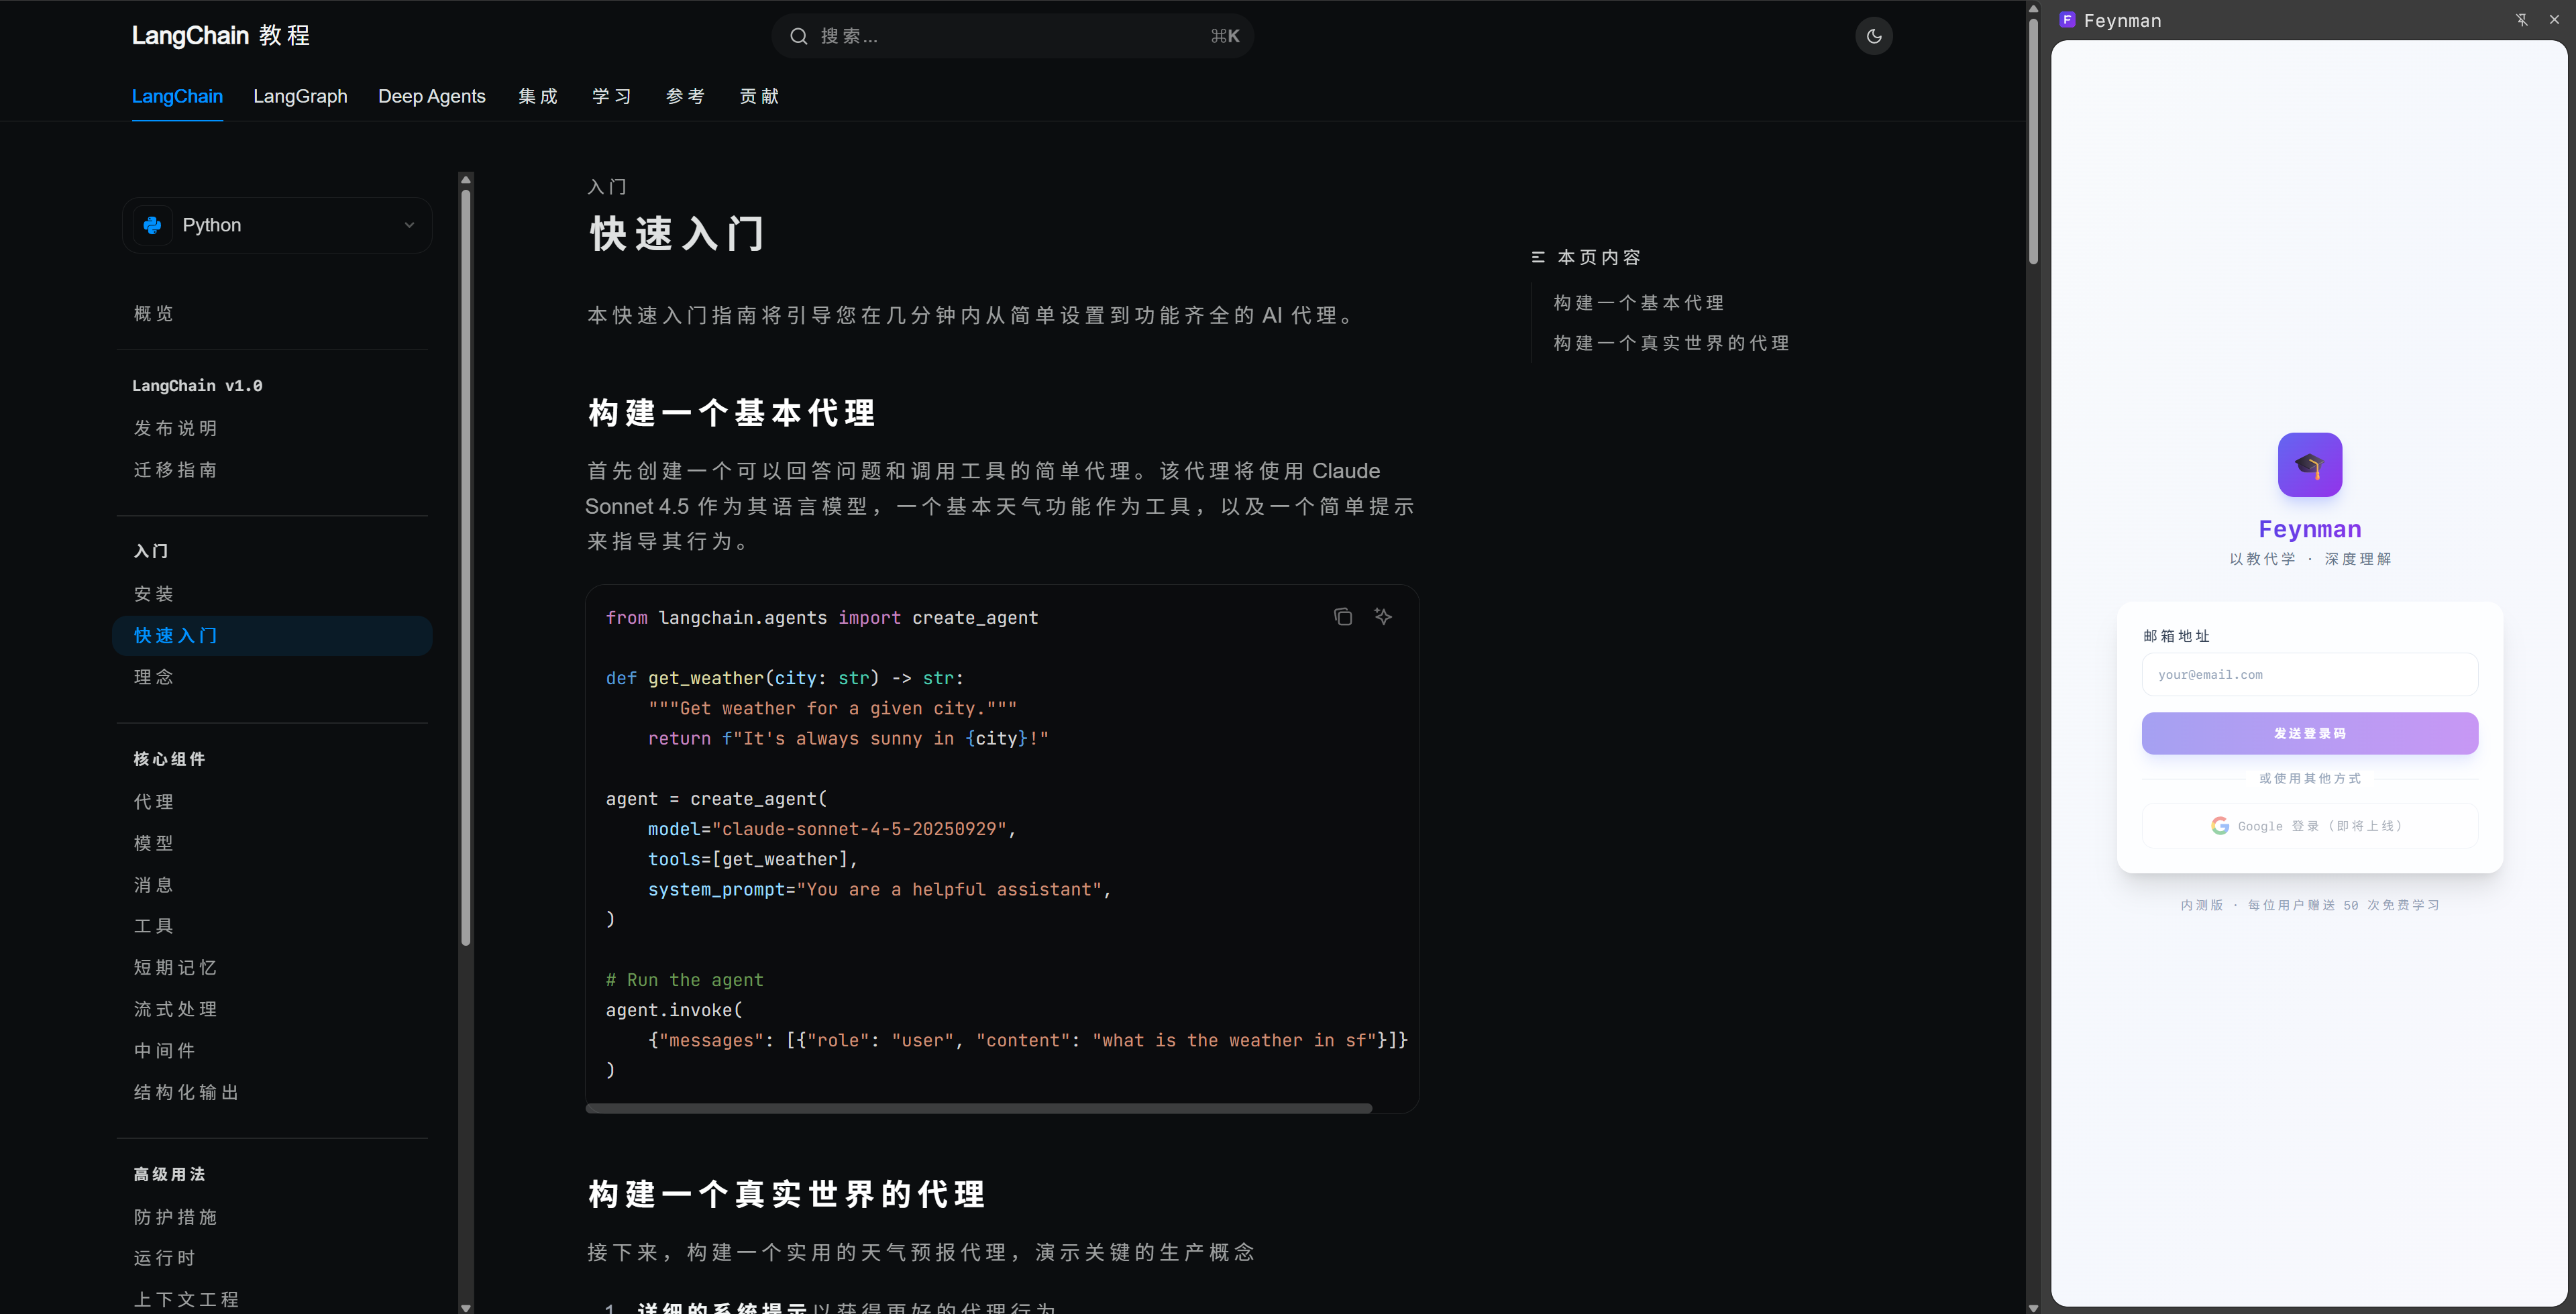Screen dimensions: 2576x1314
Task: Switch to the LangGraph tab
Action: (x=300, y=96)
